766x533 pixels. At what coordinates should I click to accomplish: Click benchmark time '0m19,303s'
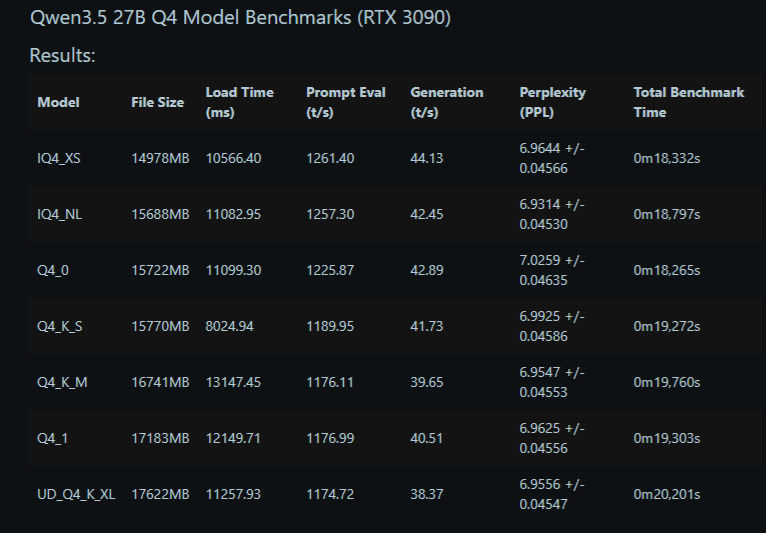666,438
